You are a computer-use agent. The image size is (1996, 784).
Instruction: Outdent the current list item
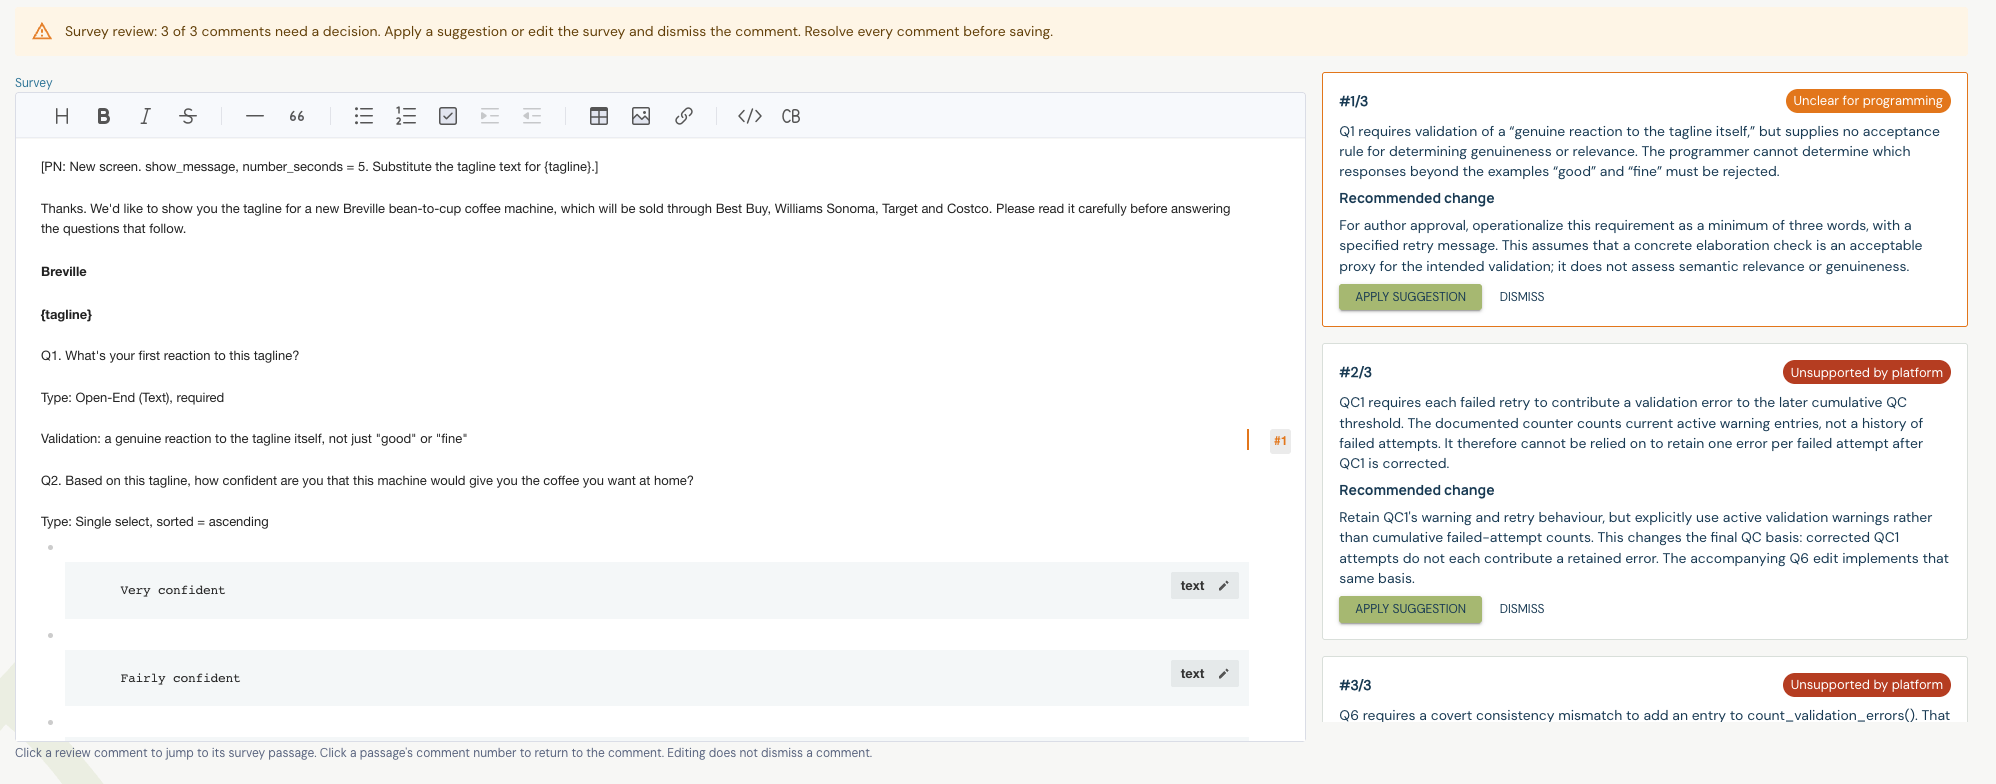point(532,116)
